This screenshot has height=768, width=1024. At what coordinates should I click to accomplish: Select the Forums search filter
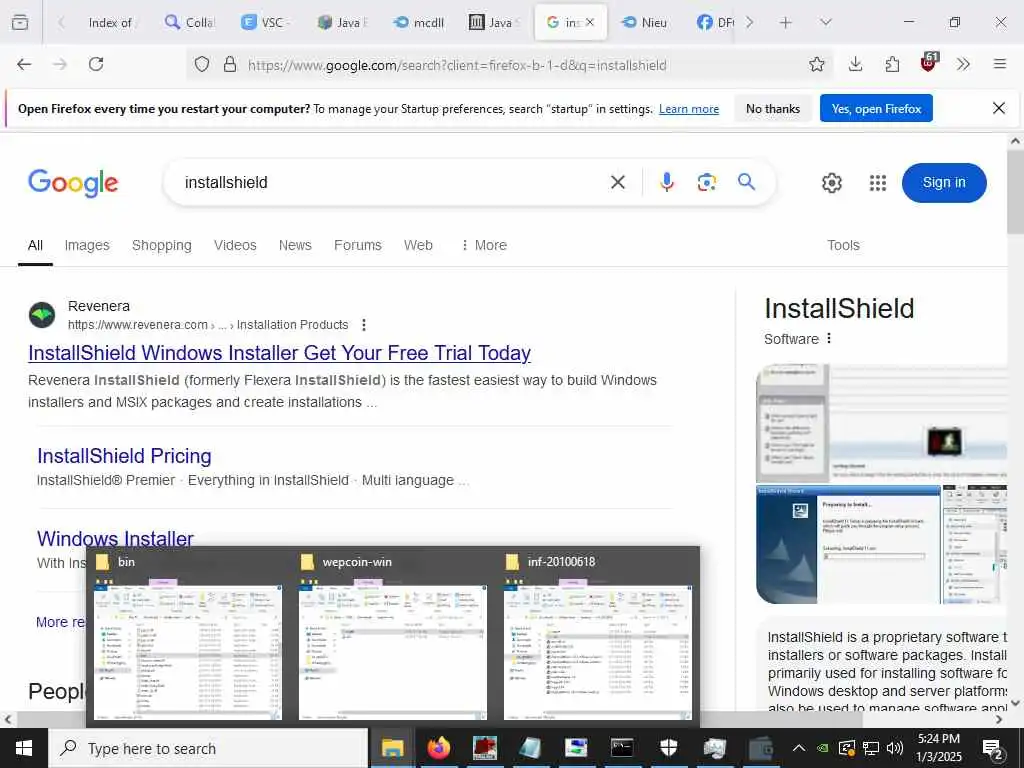click(357, 245)
